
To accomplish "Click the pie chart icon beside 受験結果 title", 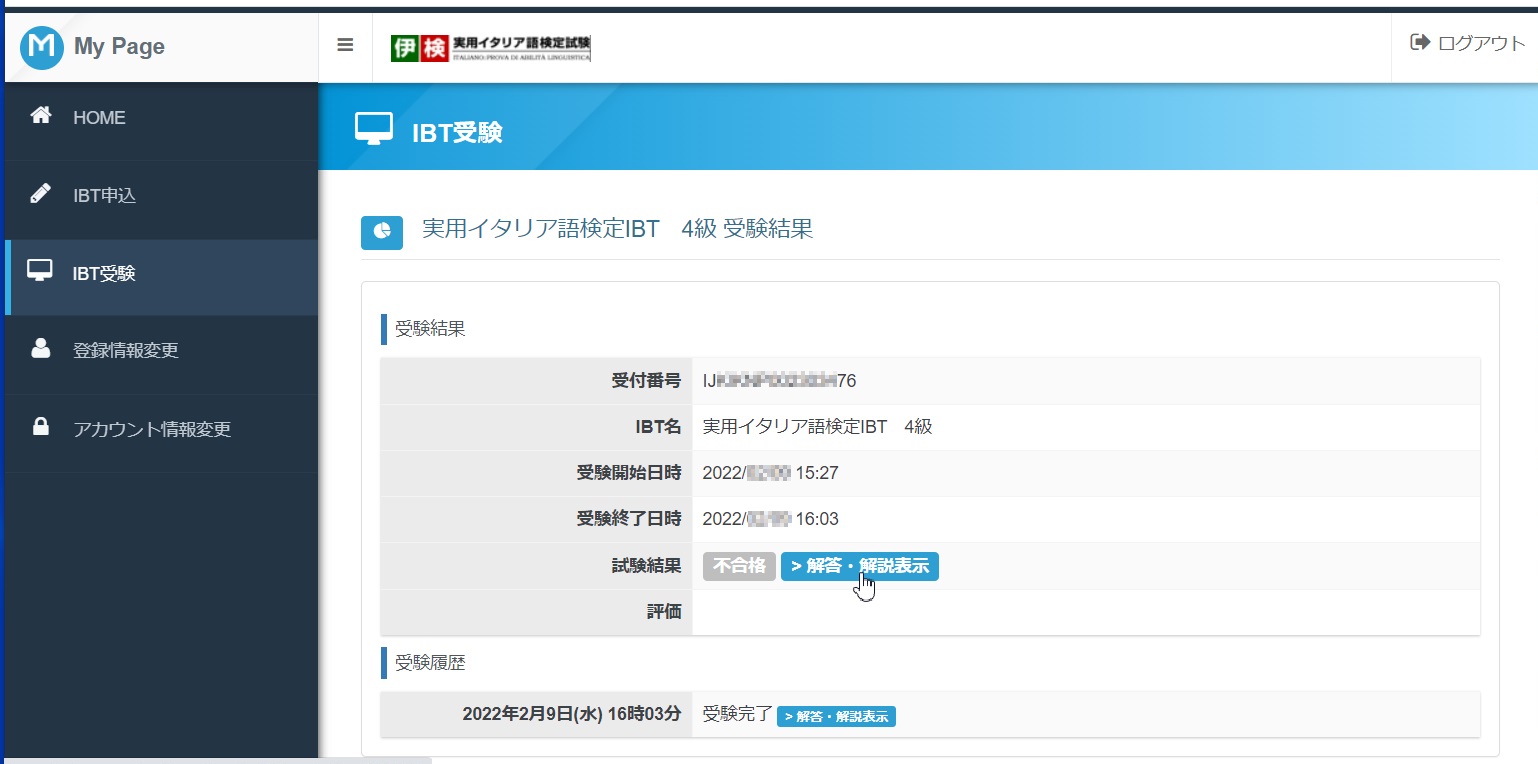I will [382, 231].
